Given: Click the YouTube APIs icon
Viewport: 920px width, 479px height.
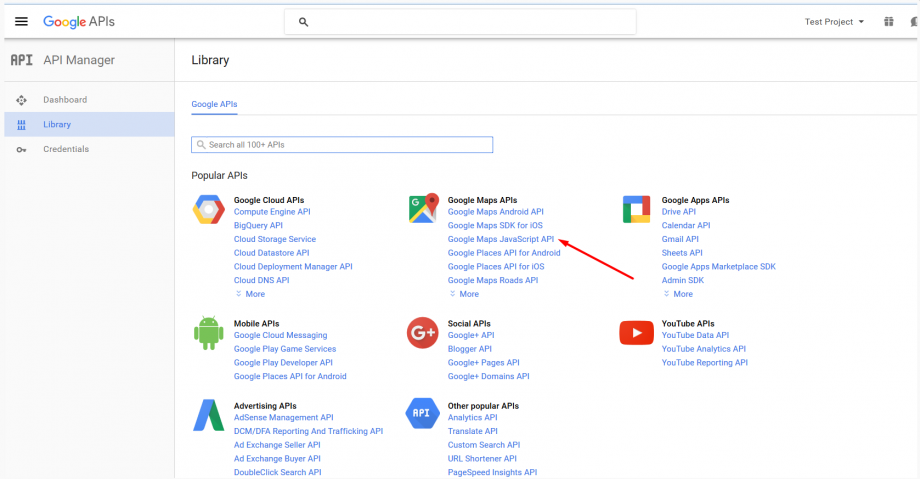Looking at the screenshot, I should click(637, 333).
